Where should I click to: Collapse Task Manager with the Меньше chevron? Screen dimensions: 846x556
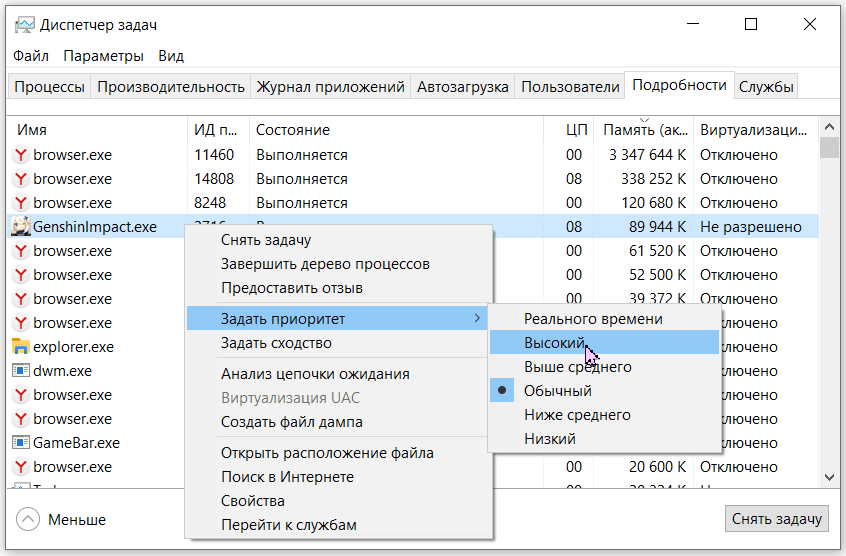(x=28, y=520)
